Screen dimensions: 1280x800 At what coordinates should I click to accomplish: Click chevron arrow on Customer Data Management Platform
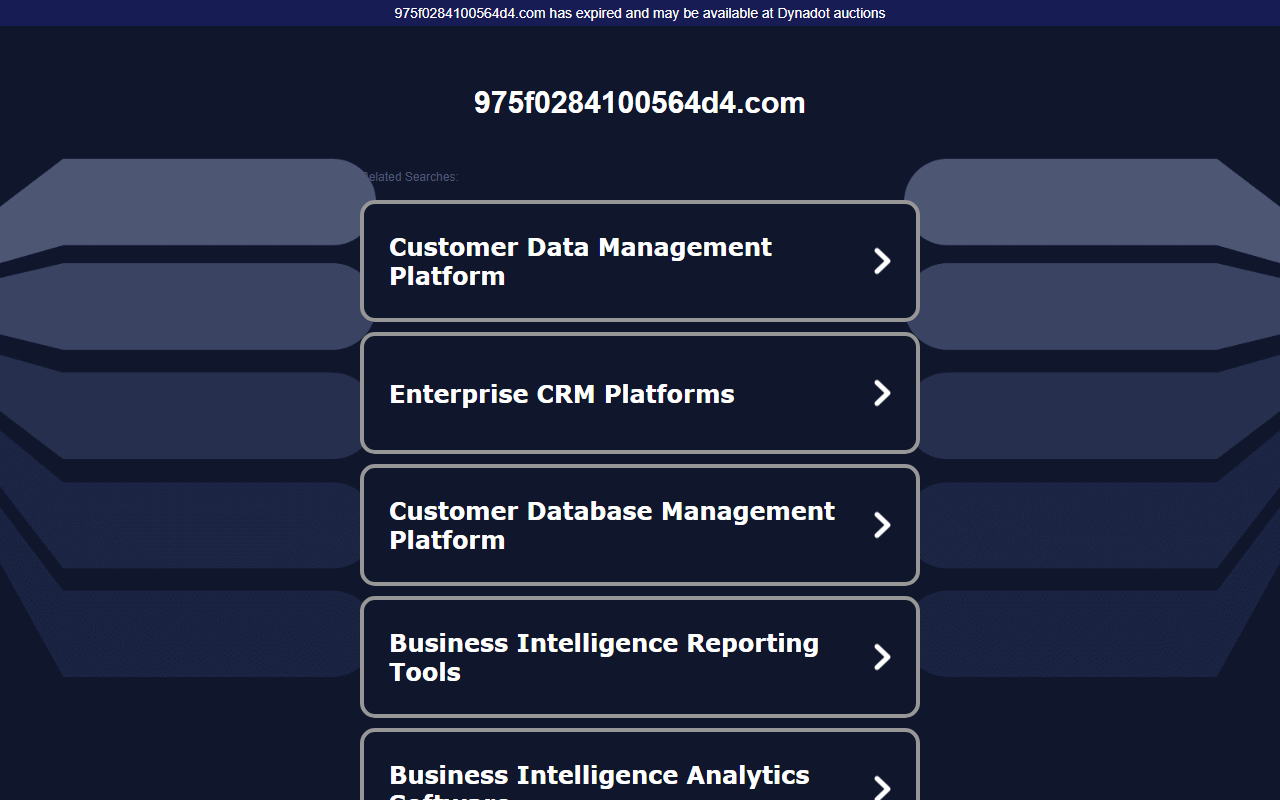point(882,261)
